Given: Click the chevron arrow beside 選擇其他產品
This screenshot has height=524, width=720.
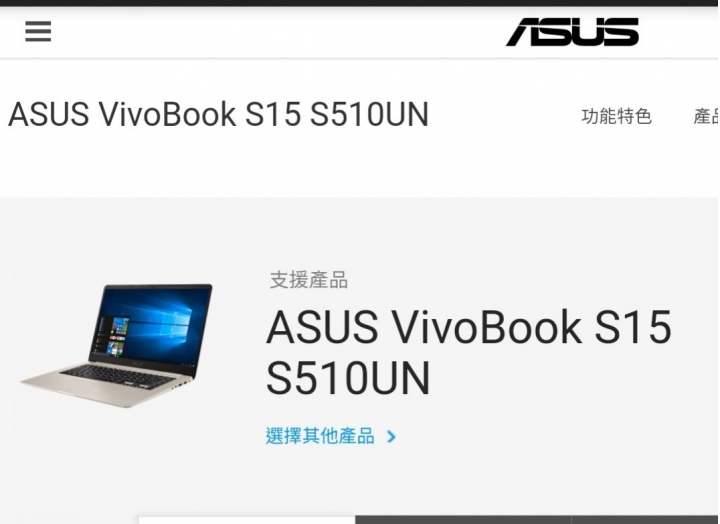Looking at the screenshot, I should tap(391, 436).
